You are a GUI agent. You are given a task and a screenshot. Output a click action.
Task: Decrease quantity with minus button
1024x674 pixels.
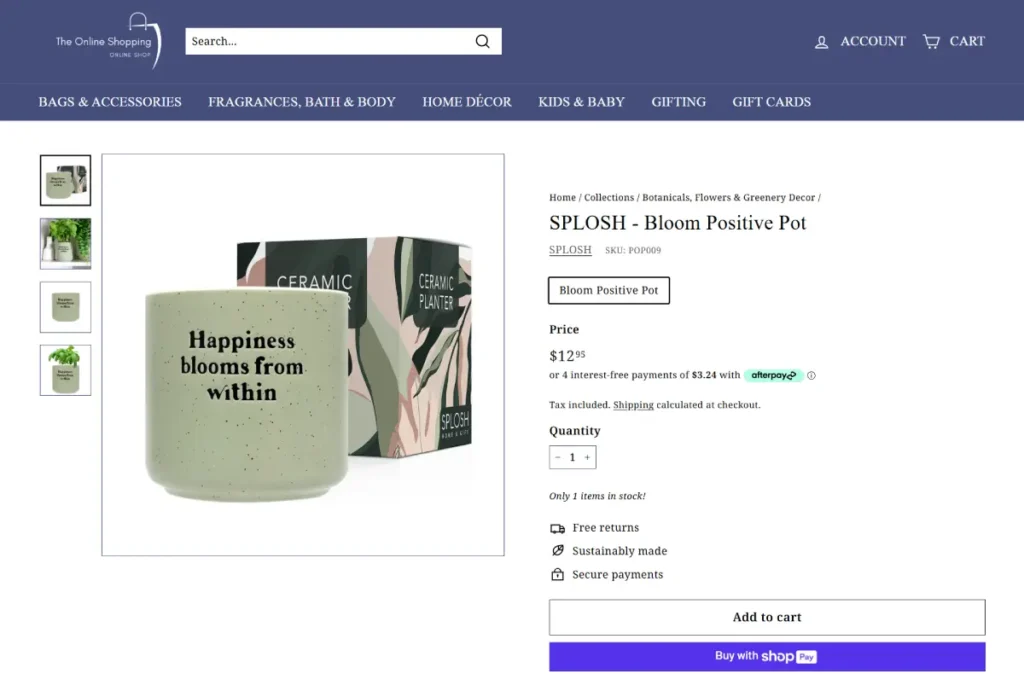(558, 457)
